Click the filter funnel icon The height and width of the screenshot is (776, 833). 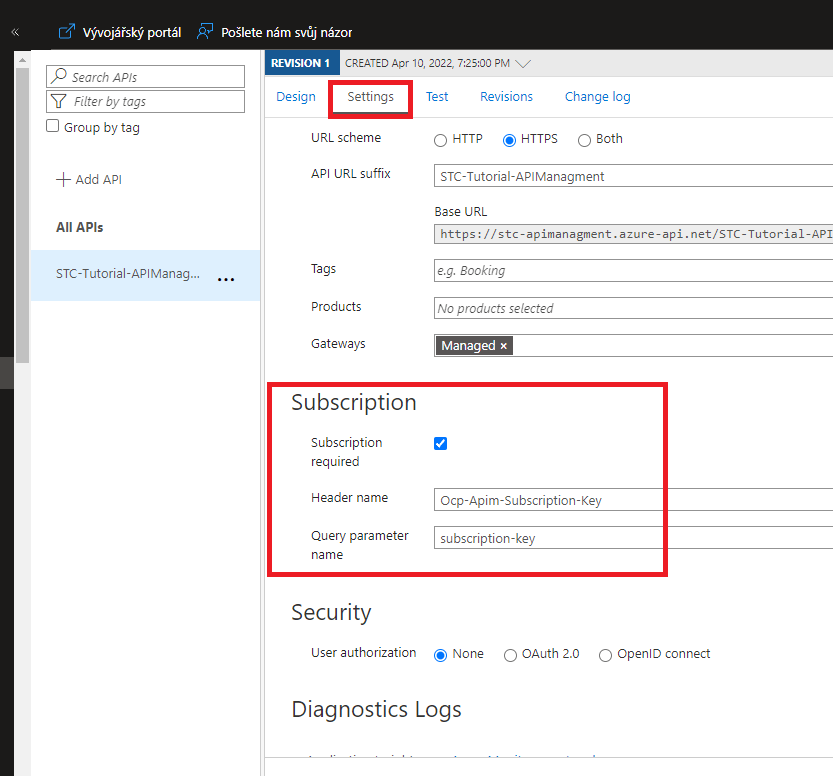(x=59, y=101)
